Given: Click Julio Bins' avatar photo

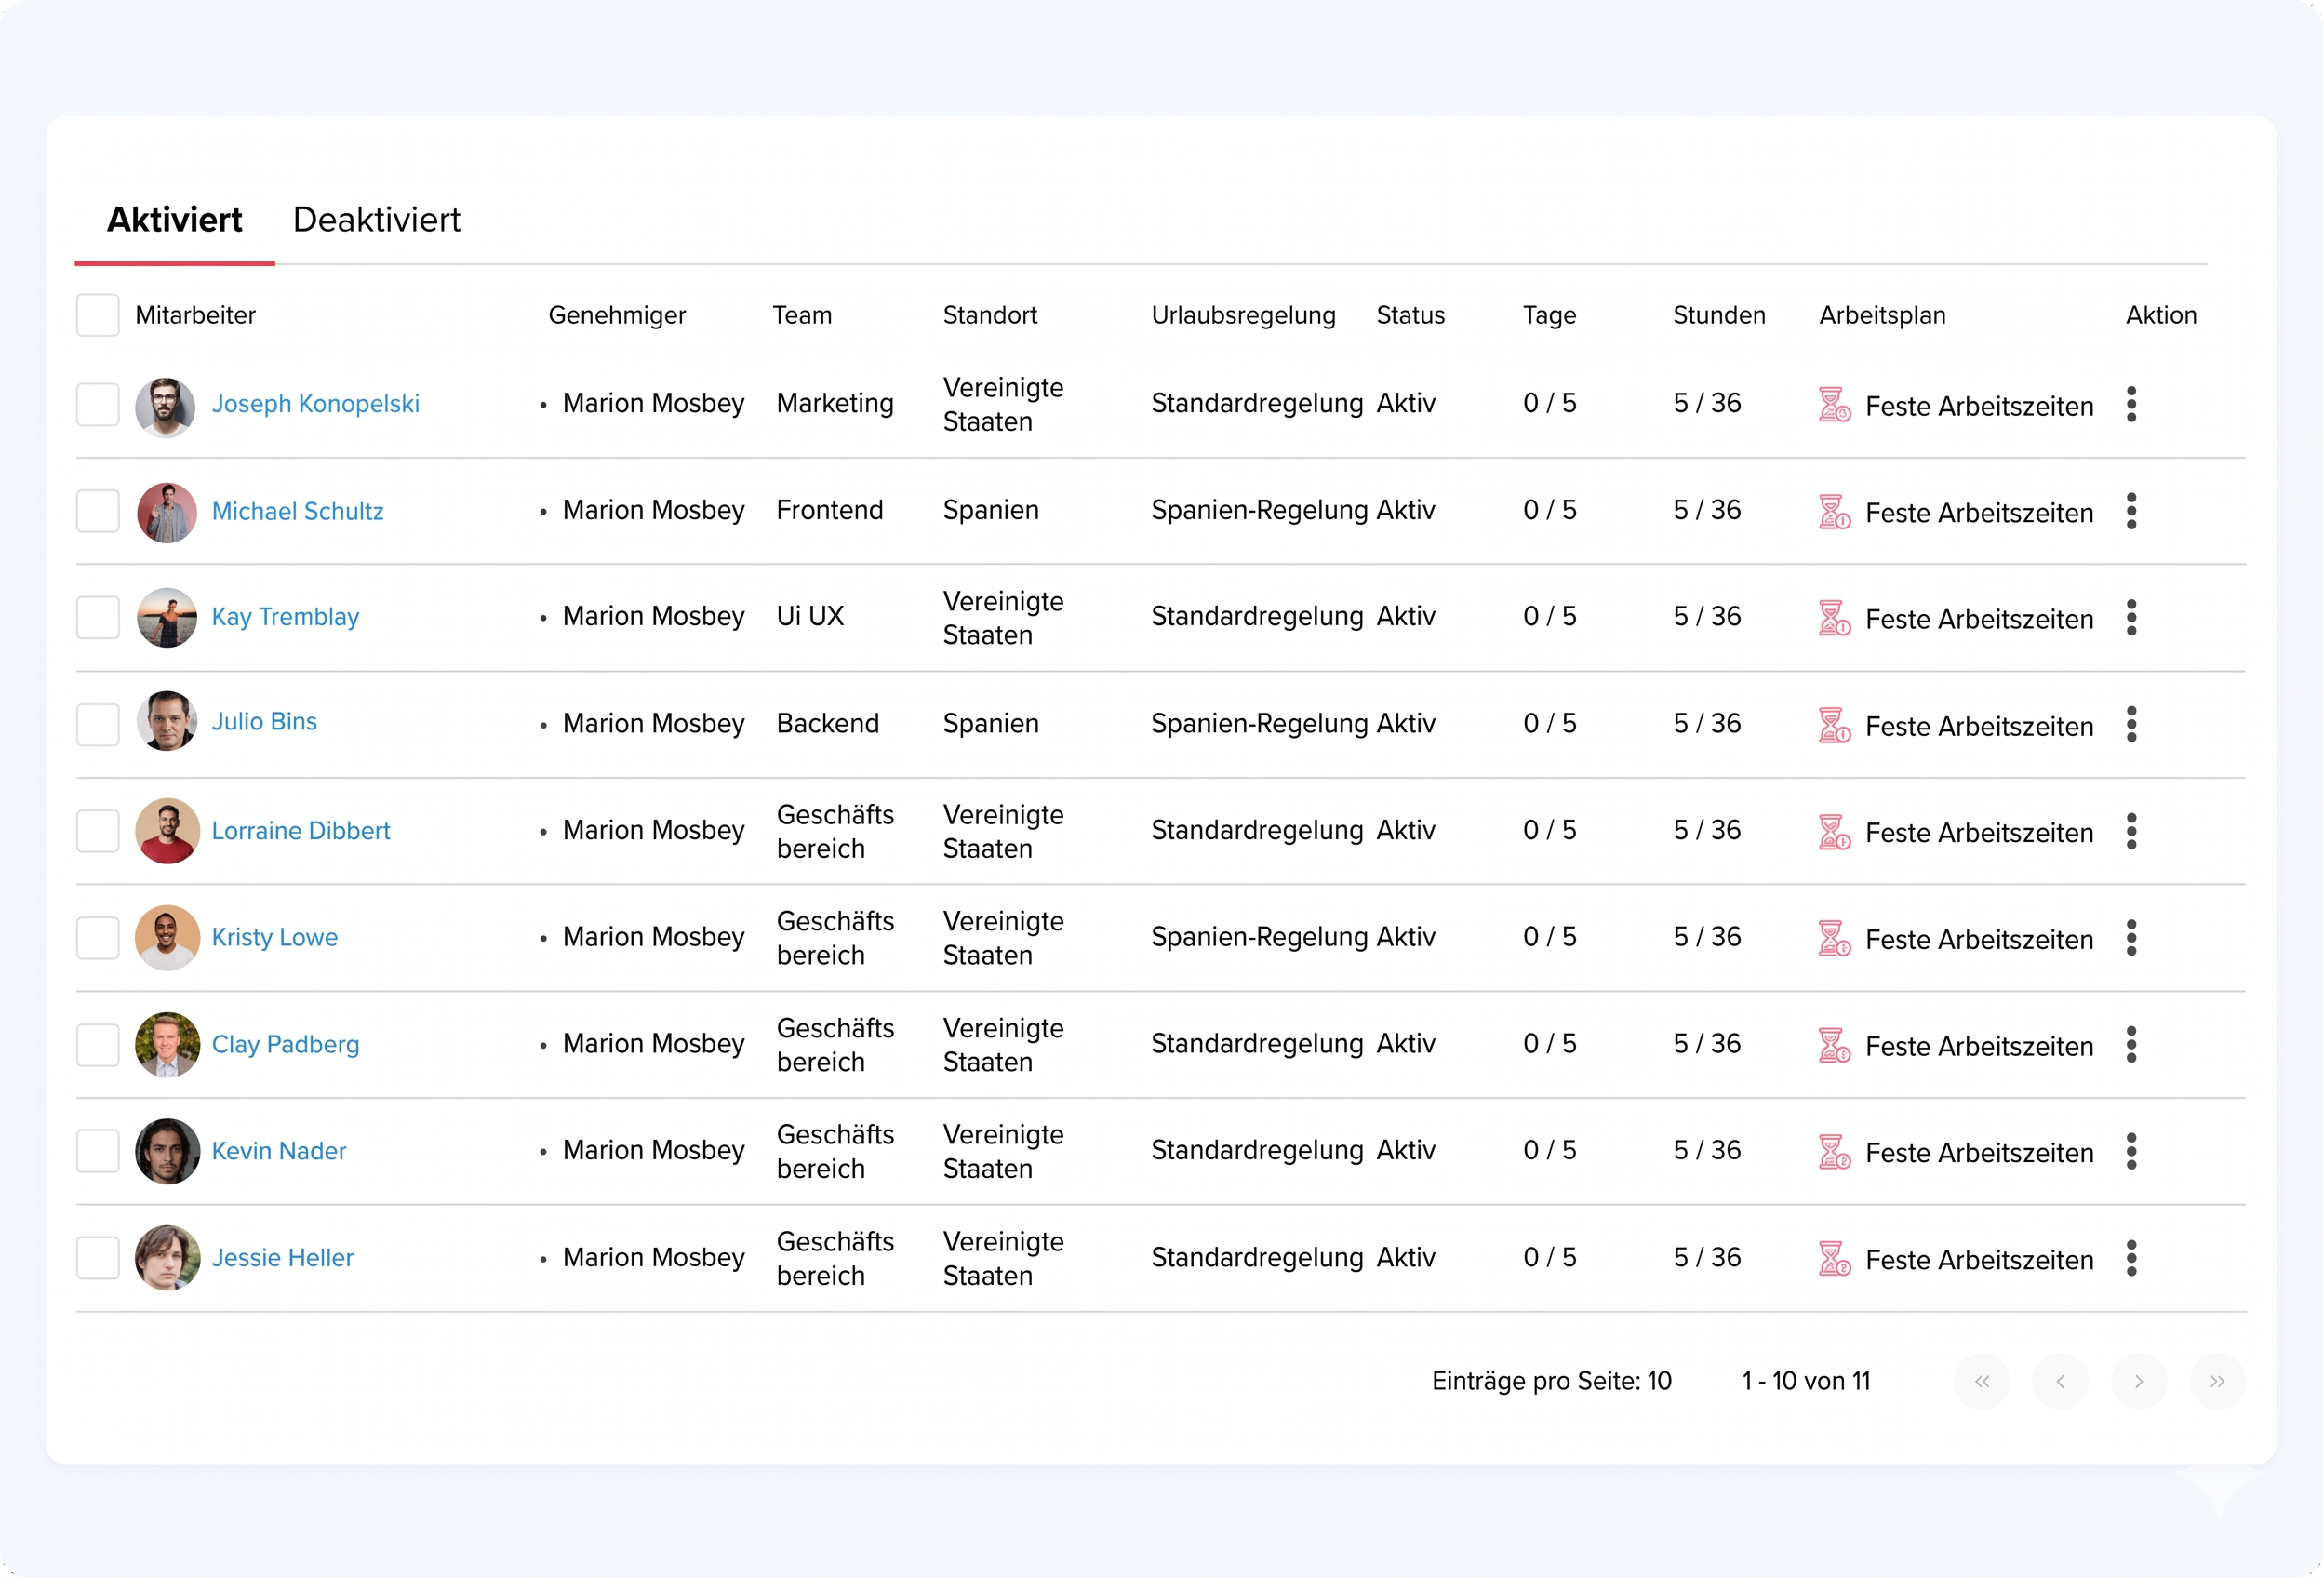Looking at the screenshot, I should (166, 721).
